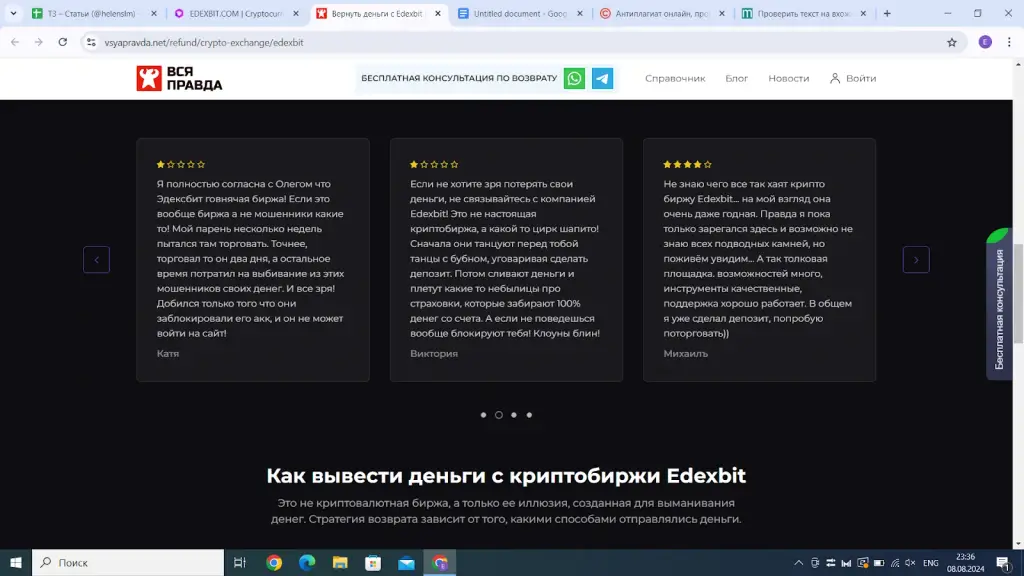The width and height of the screenshot is (1024, 576).
Task: Expand the tab search dropdown
Action: pos(13,13)
